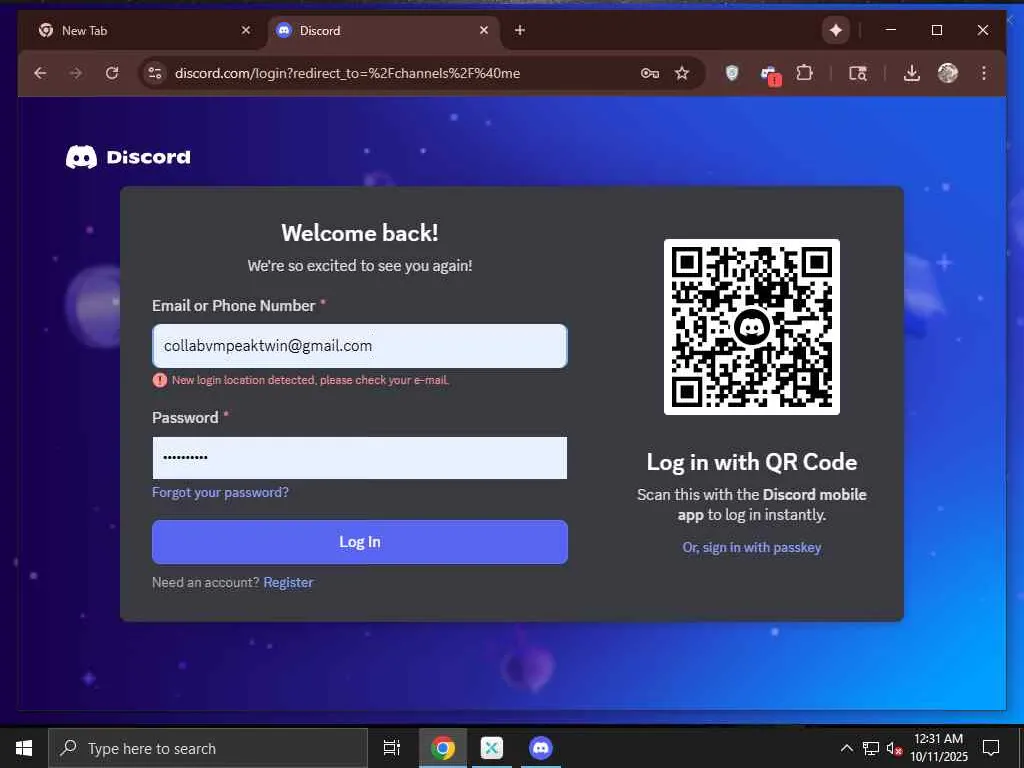1024x768 pixels.
Task: Click the Password input field
Action: (x=360, y=457)
